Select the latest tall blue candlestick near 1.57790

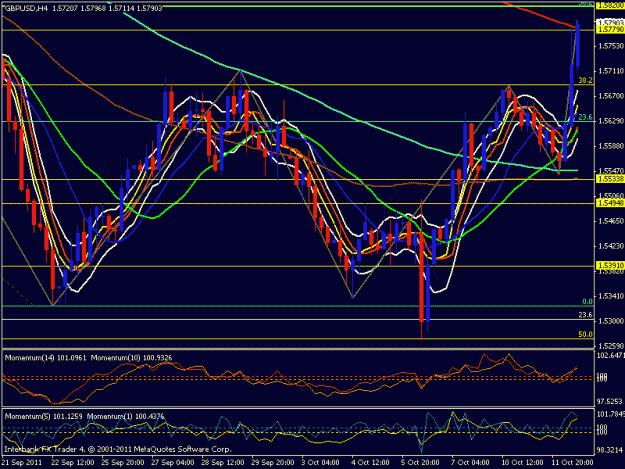point(578,45)
